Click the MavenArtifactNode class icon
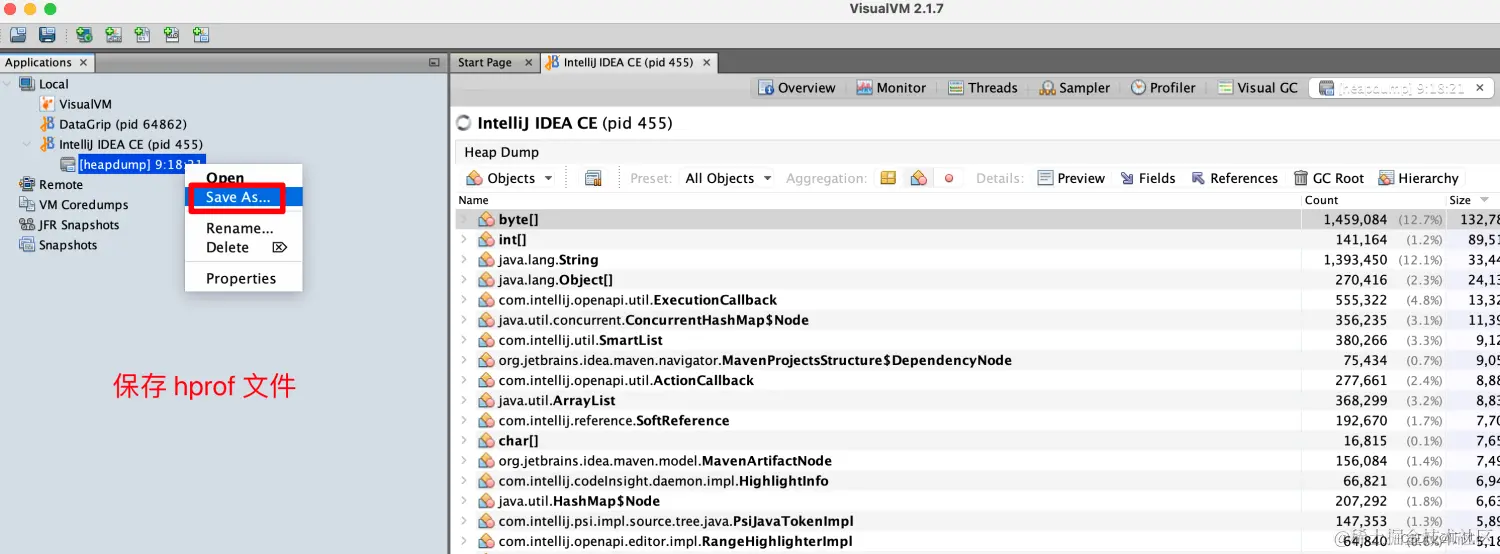Screen dimensions: 1500x554 pyautogui.click(x=486, y=460)
